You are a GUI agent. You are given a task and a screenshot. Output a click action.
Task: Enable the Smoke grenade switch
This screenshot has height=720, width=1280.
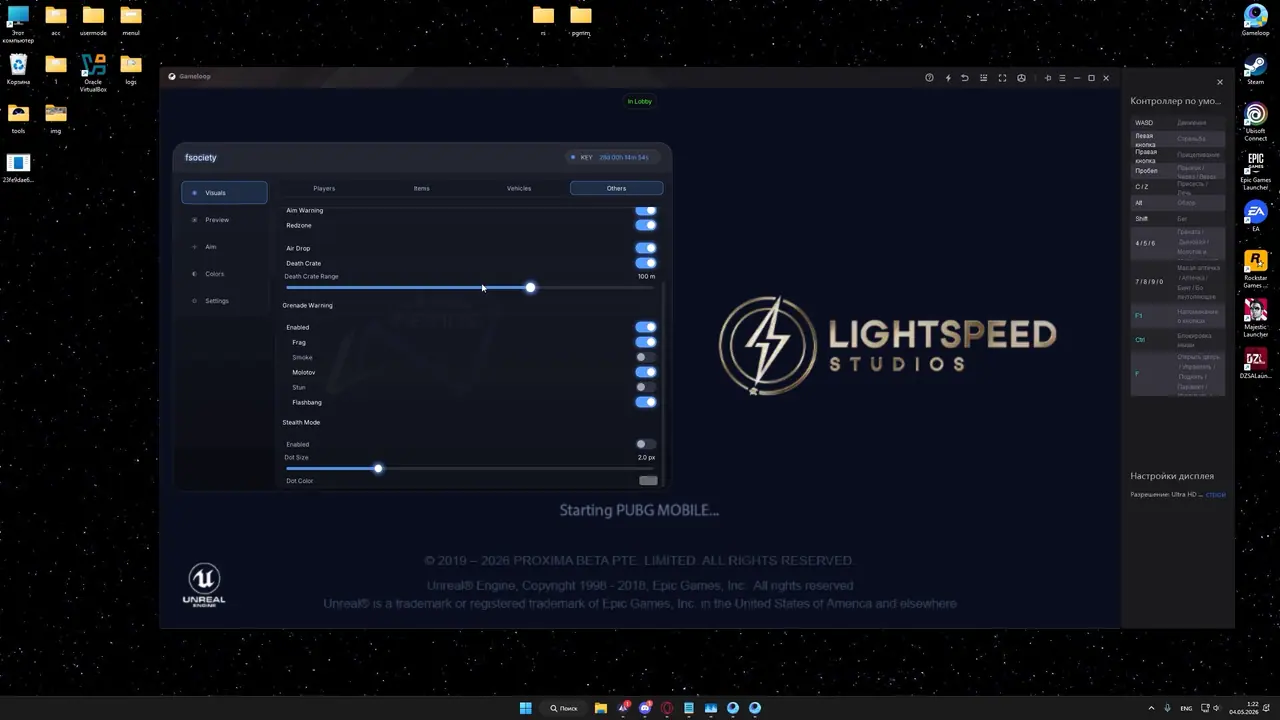pyautogui.click(x=646, y=357)
